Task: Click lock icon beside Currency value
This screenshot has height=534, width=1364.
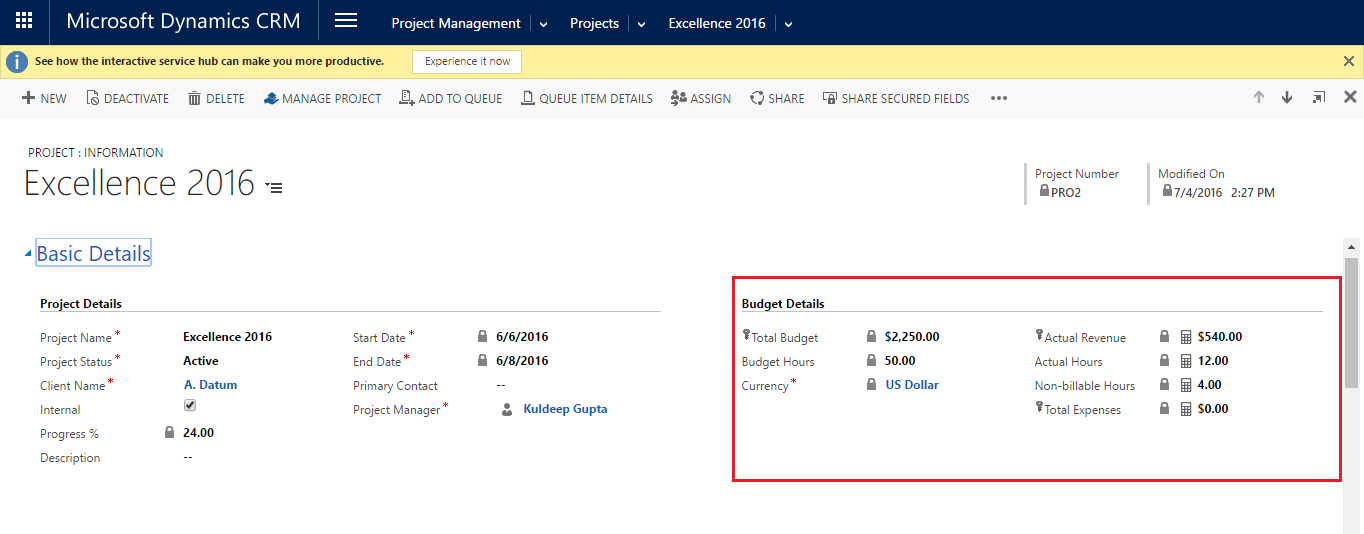Action: (x=871, y=385)
